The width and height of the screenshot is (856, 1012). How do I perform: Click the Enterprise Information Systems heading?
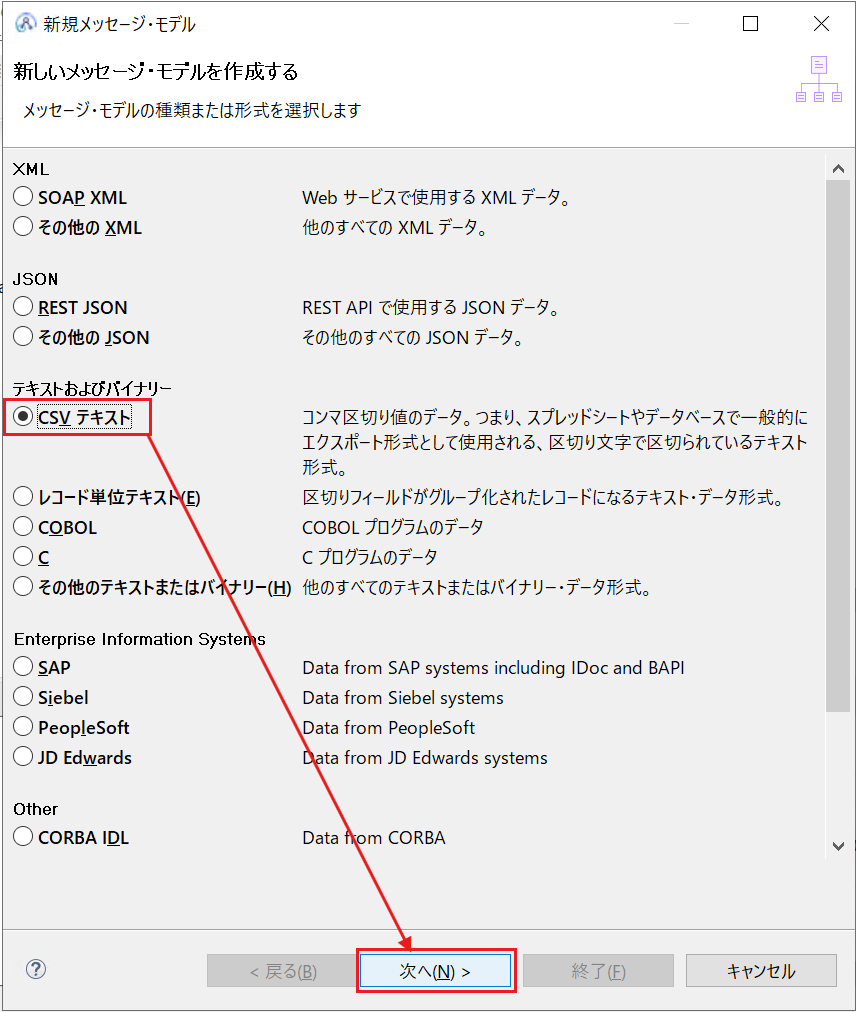(139, 639)
